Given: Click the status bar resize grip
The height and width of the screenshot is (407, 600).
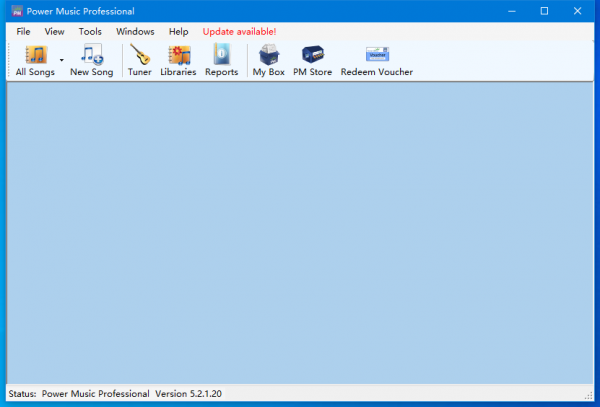Looking at the screenshot, I should (x=587, y=397).
